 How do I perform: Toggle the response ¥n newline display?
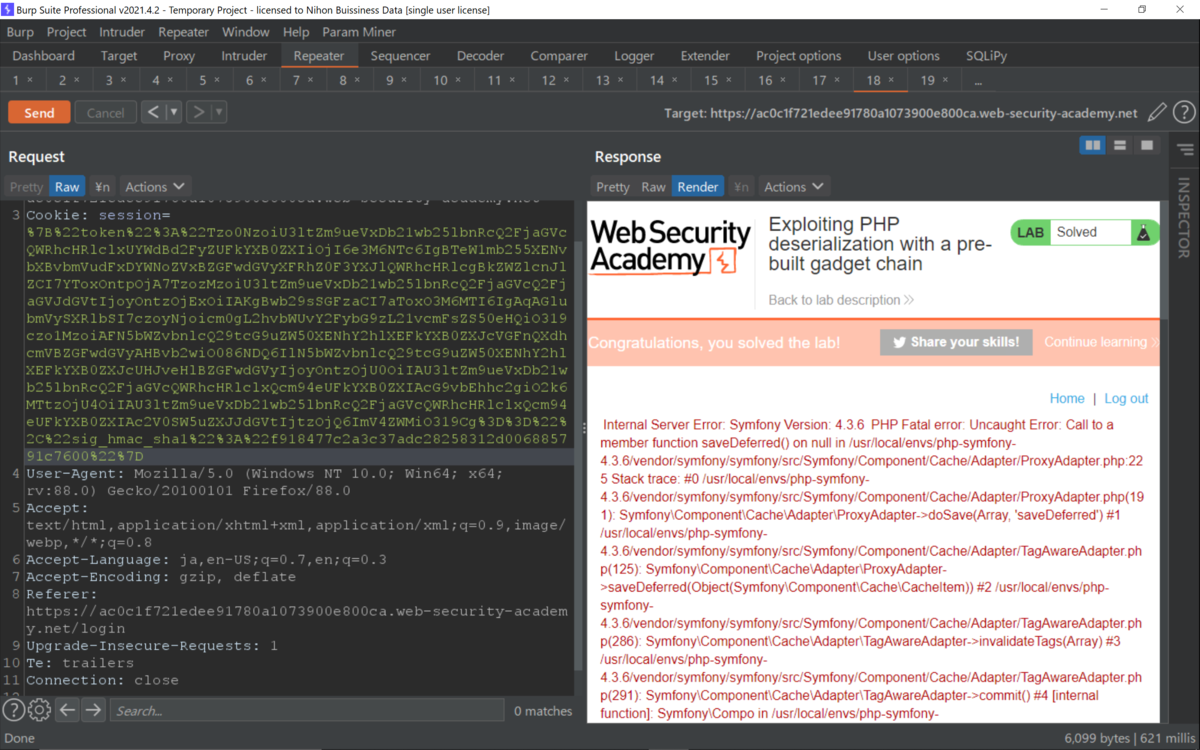[x=741, y=187]
